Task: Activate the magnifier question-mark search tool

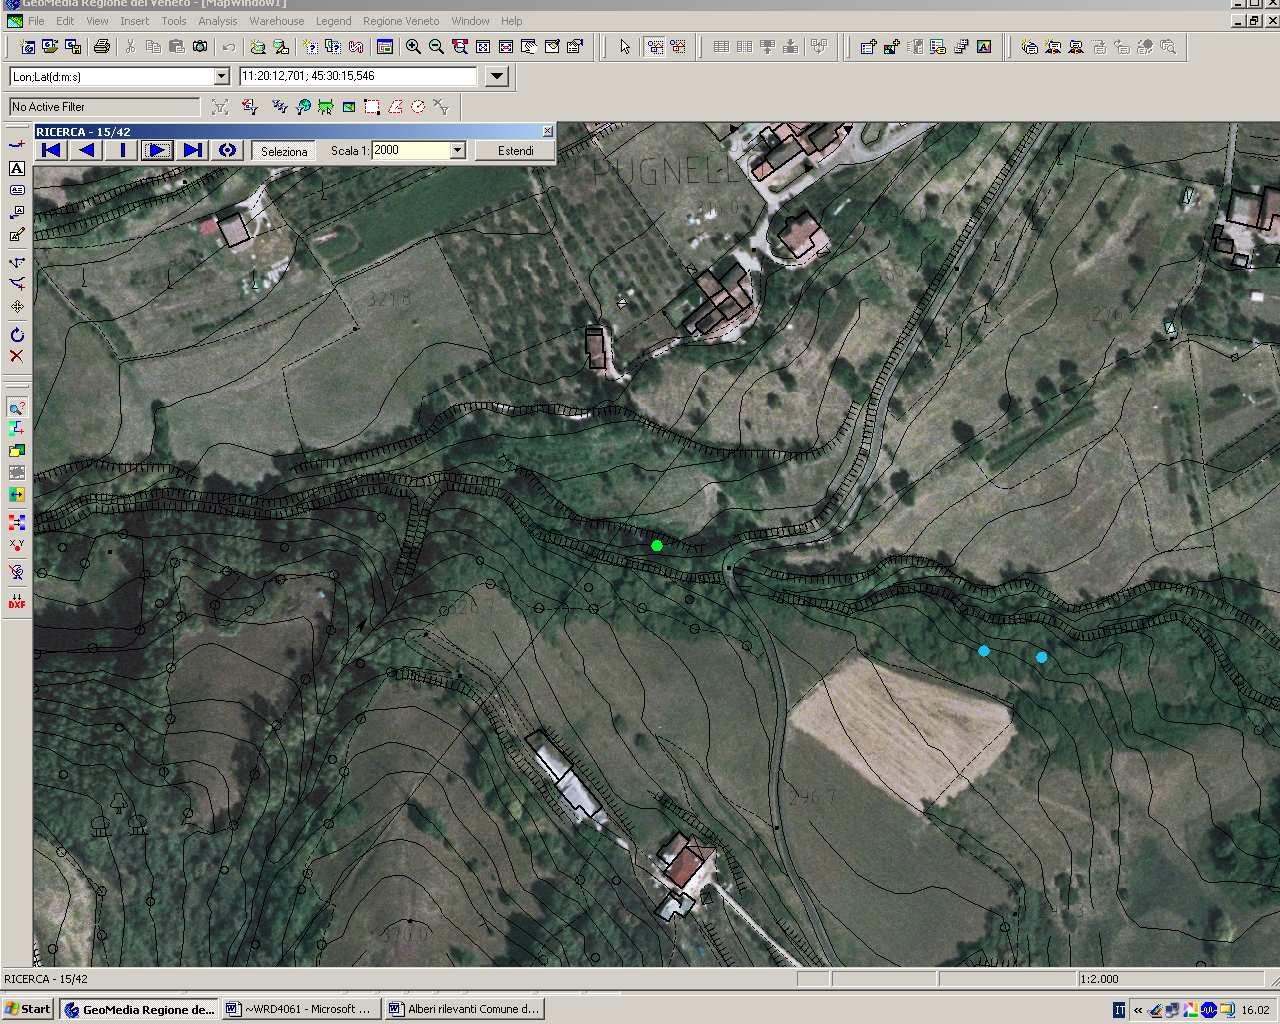Action: coord(17,407)
